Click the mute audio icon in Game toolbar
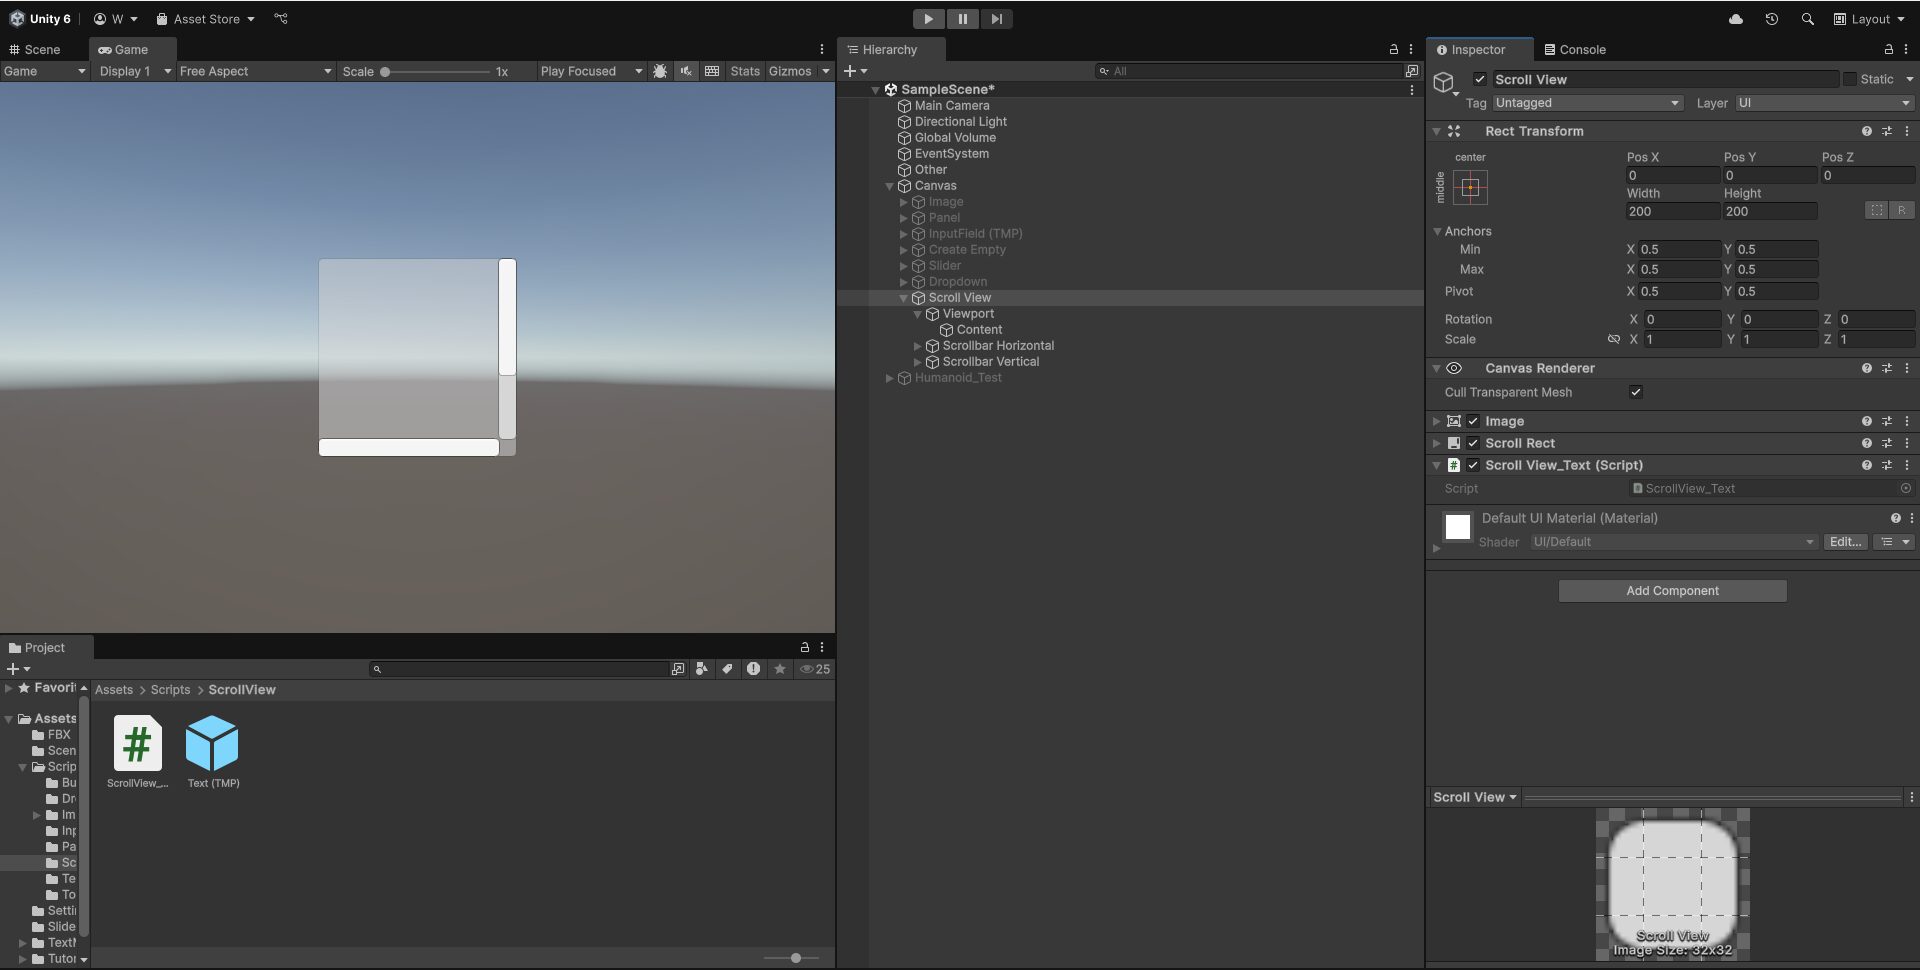1920x970 pixels. click(686, 71)
